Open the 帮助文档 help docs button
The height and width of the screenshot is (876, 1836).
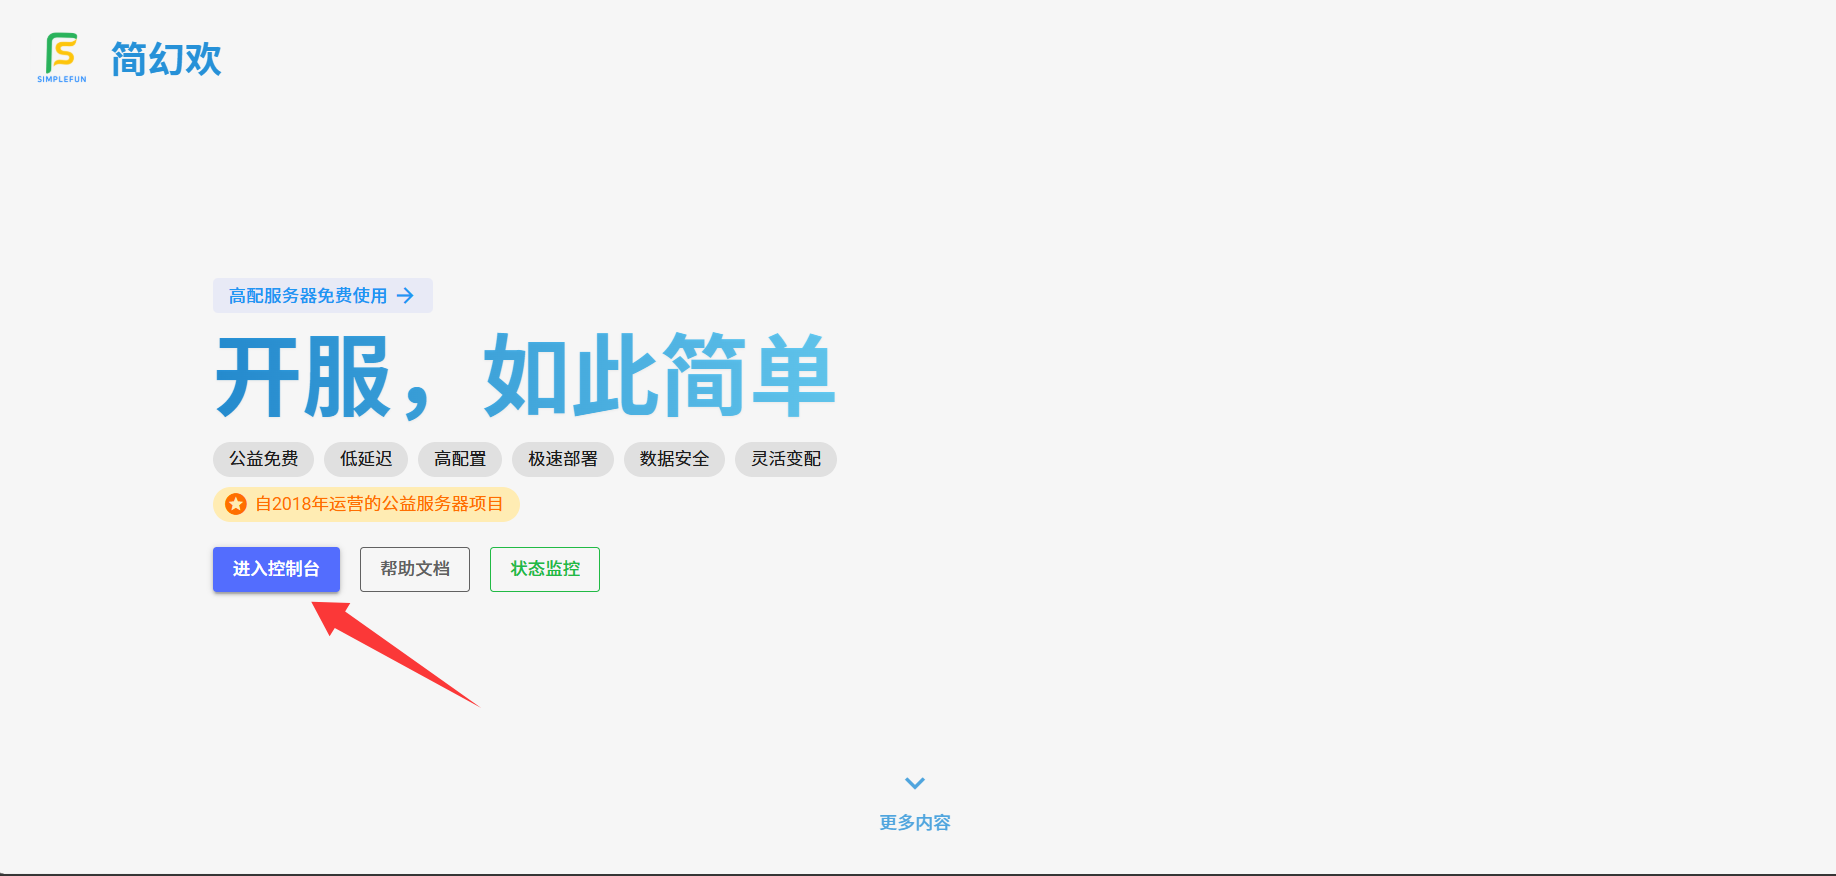(x=415, y=569)
